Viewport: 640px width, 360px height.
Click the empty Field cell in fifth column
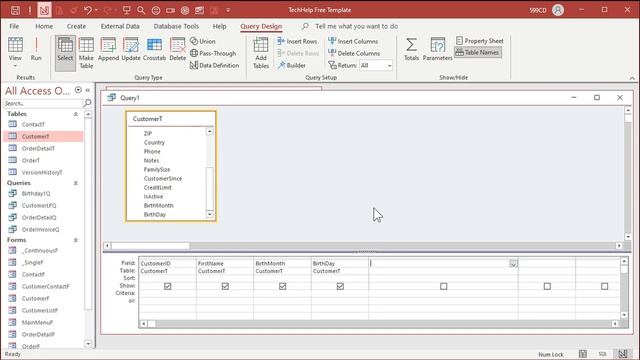point(439,264)
